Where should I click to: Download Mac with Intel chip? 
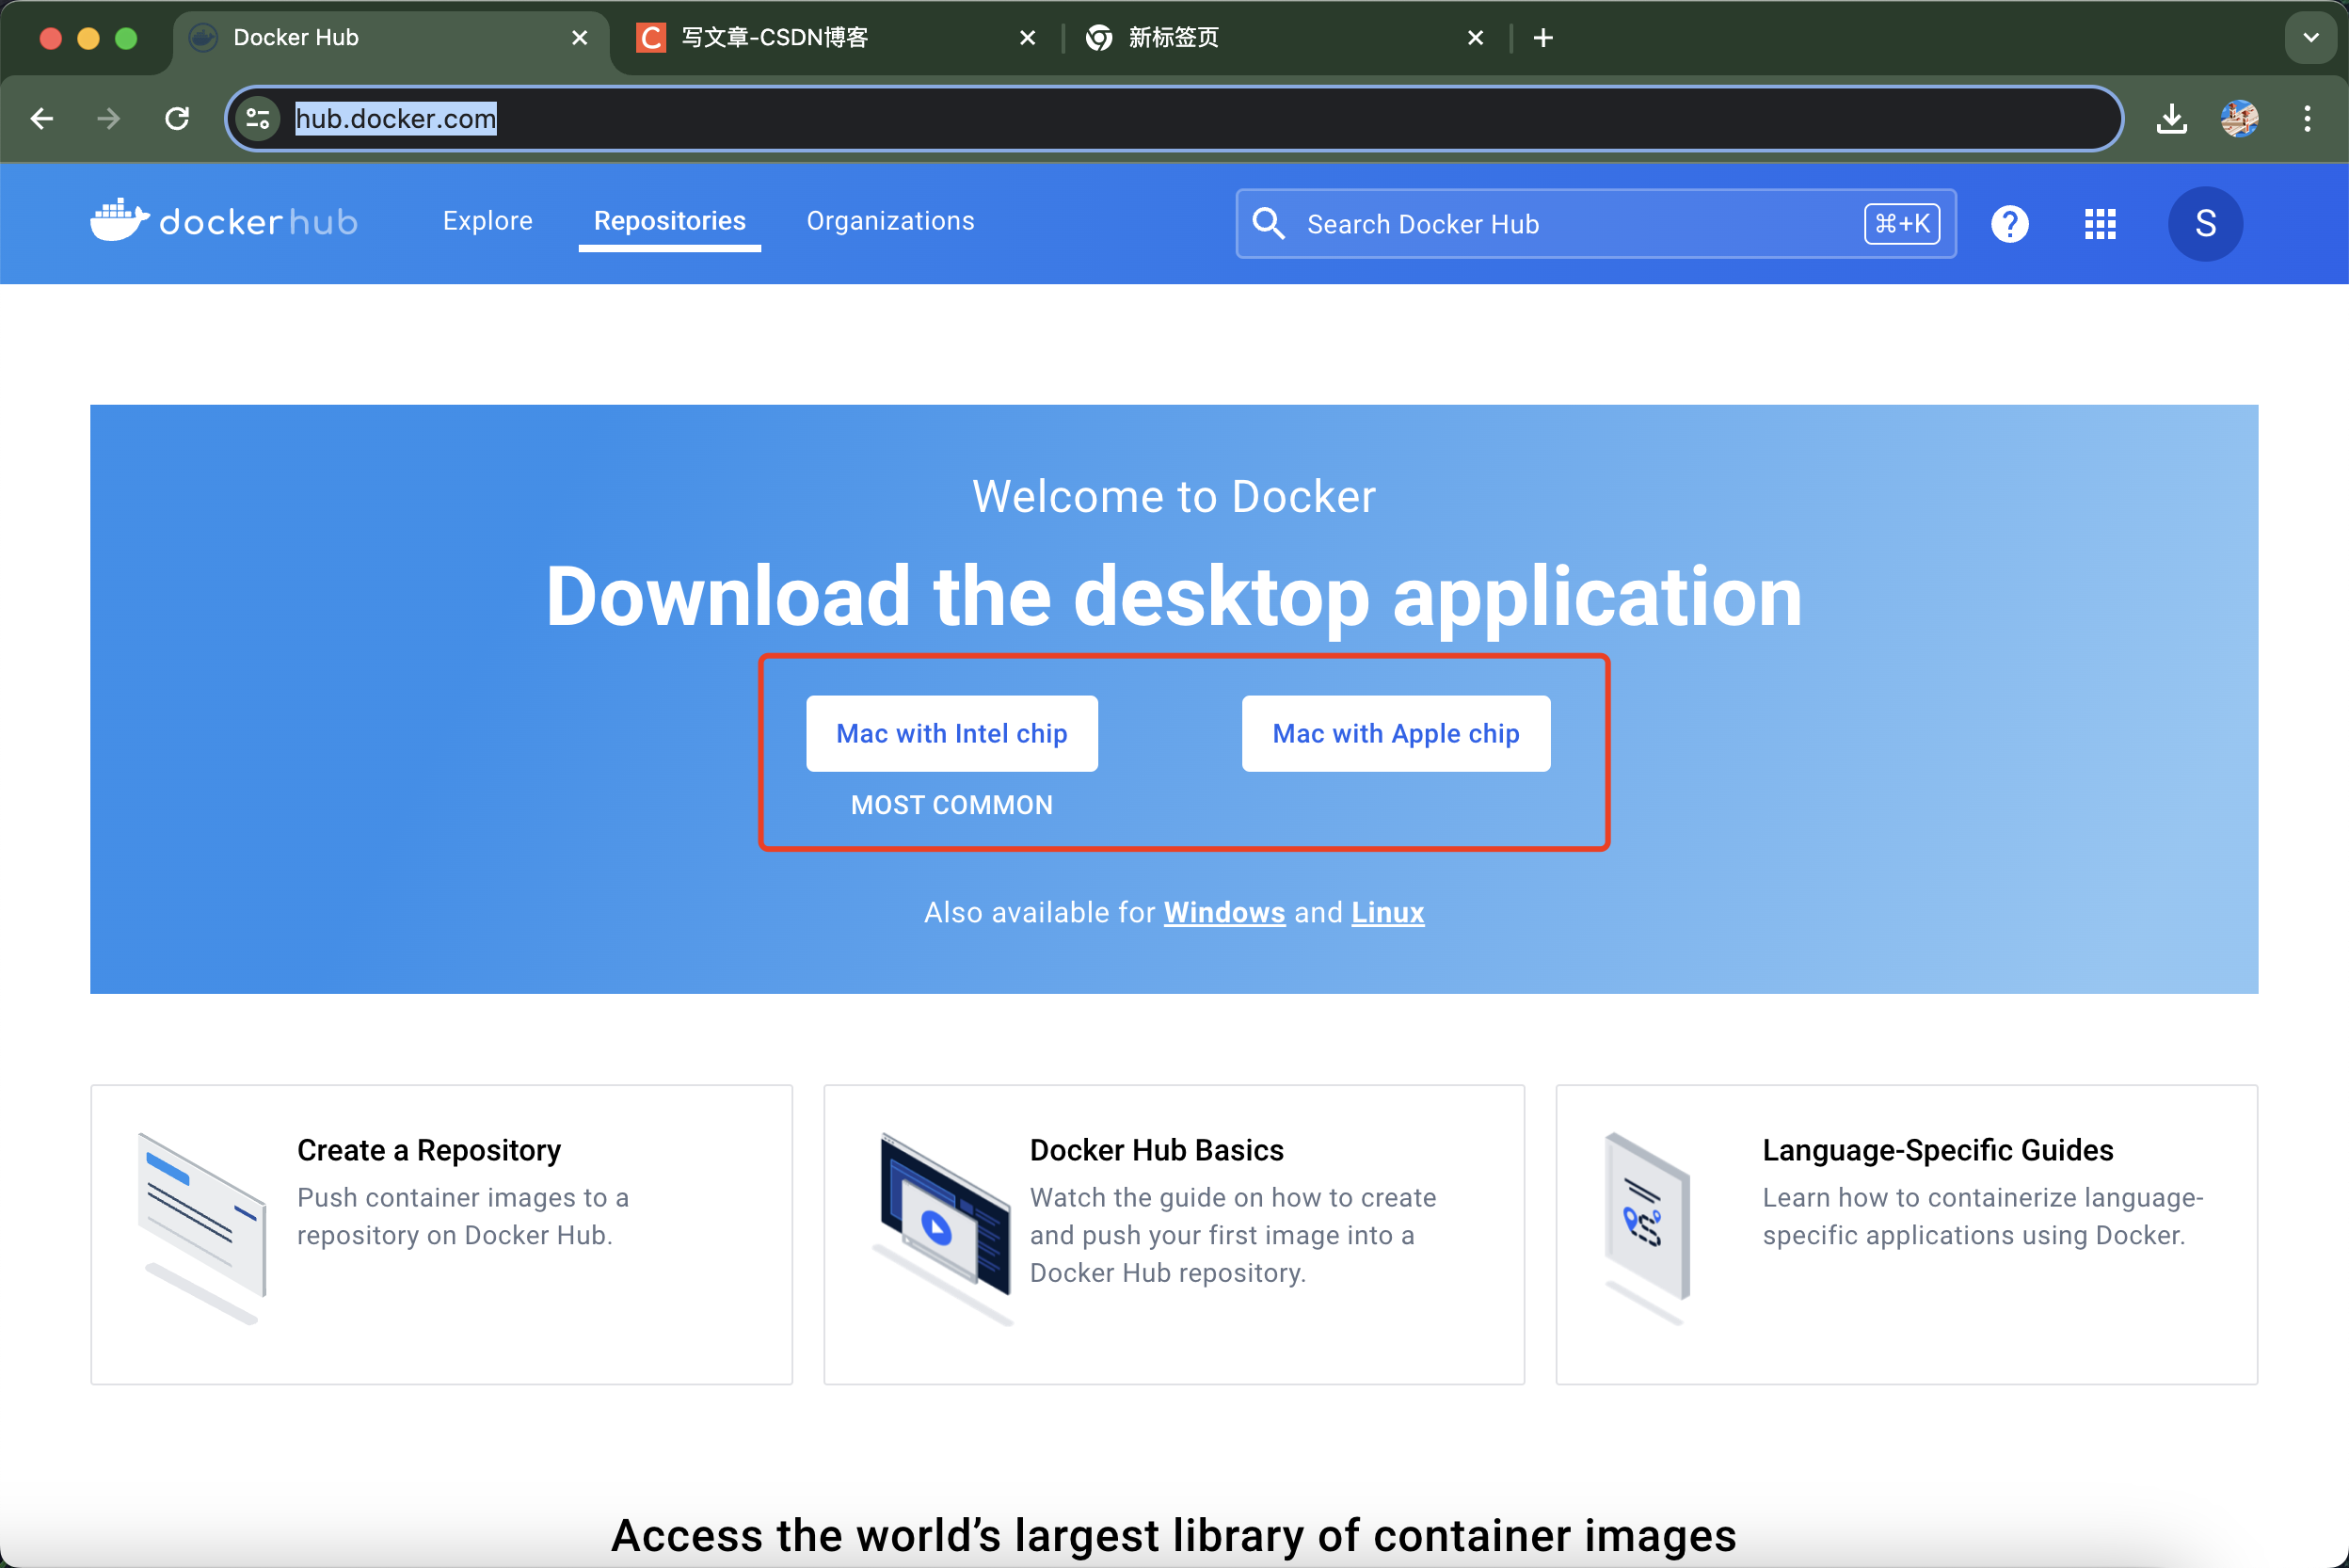tap(951, 733)
